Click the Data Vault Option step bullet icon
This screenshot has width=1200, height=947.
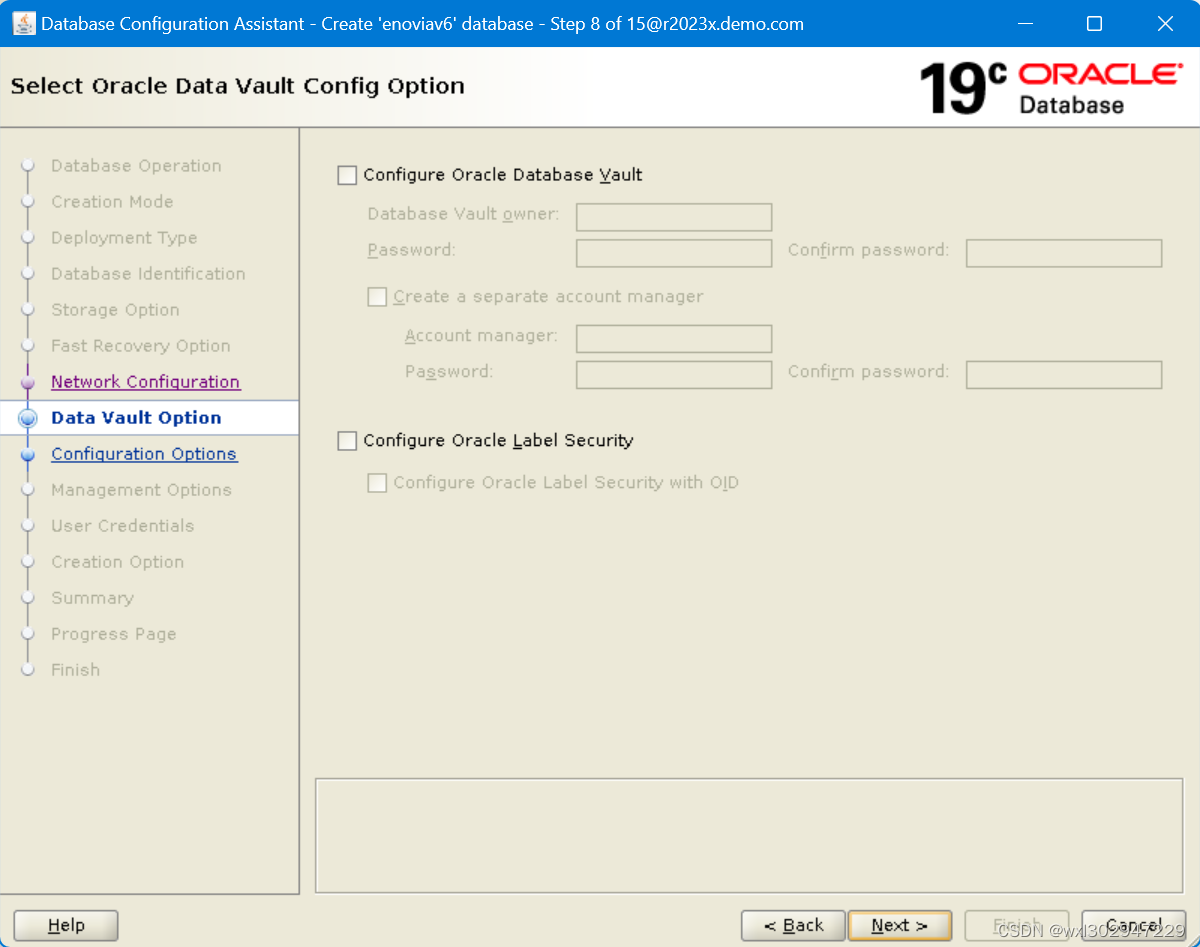click(28, 419)
